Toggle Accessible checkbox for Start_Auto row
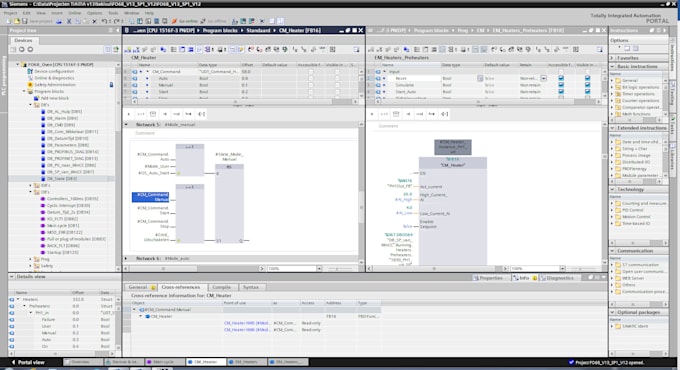The height and width of the screenshot is (370, 680). point(561,92)
